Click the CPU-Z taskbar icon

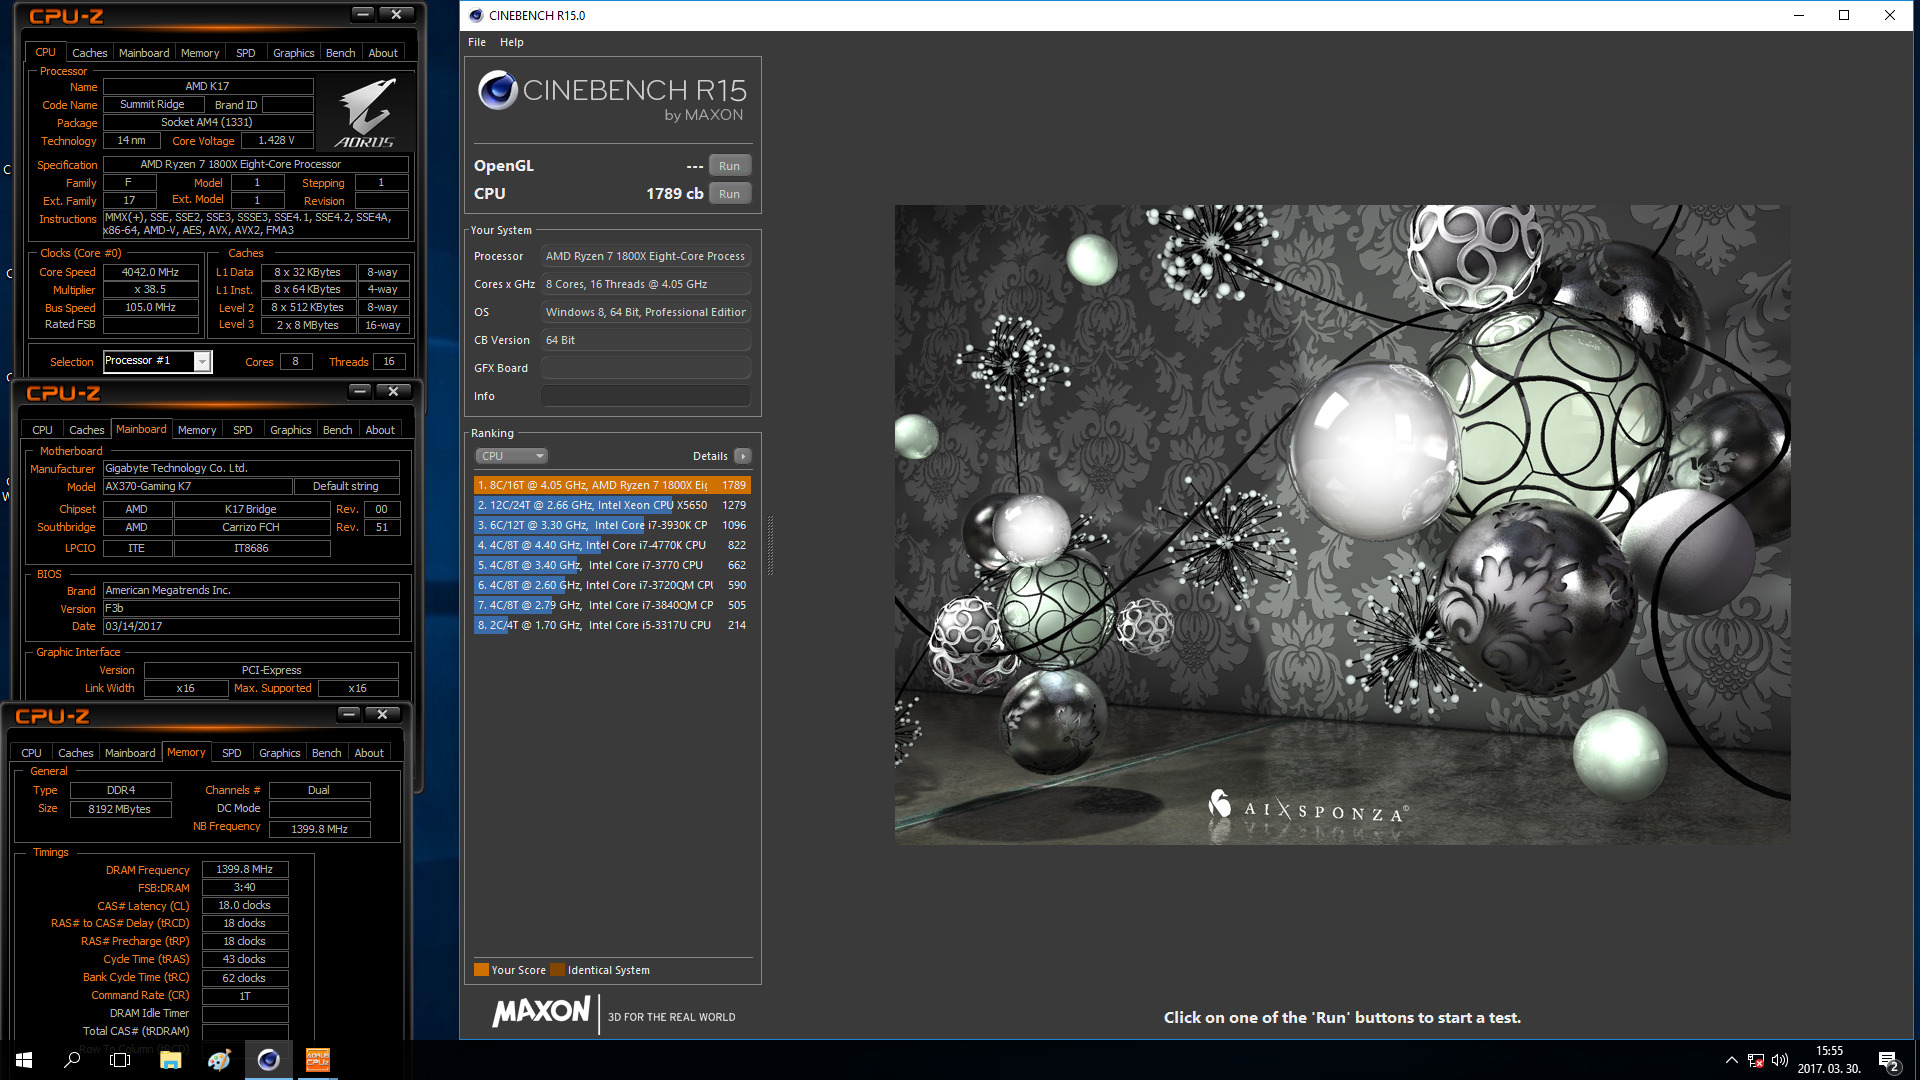pos(317,1060)
